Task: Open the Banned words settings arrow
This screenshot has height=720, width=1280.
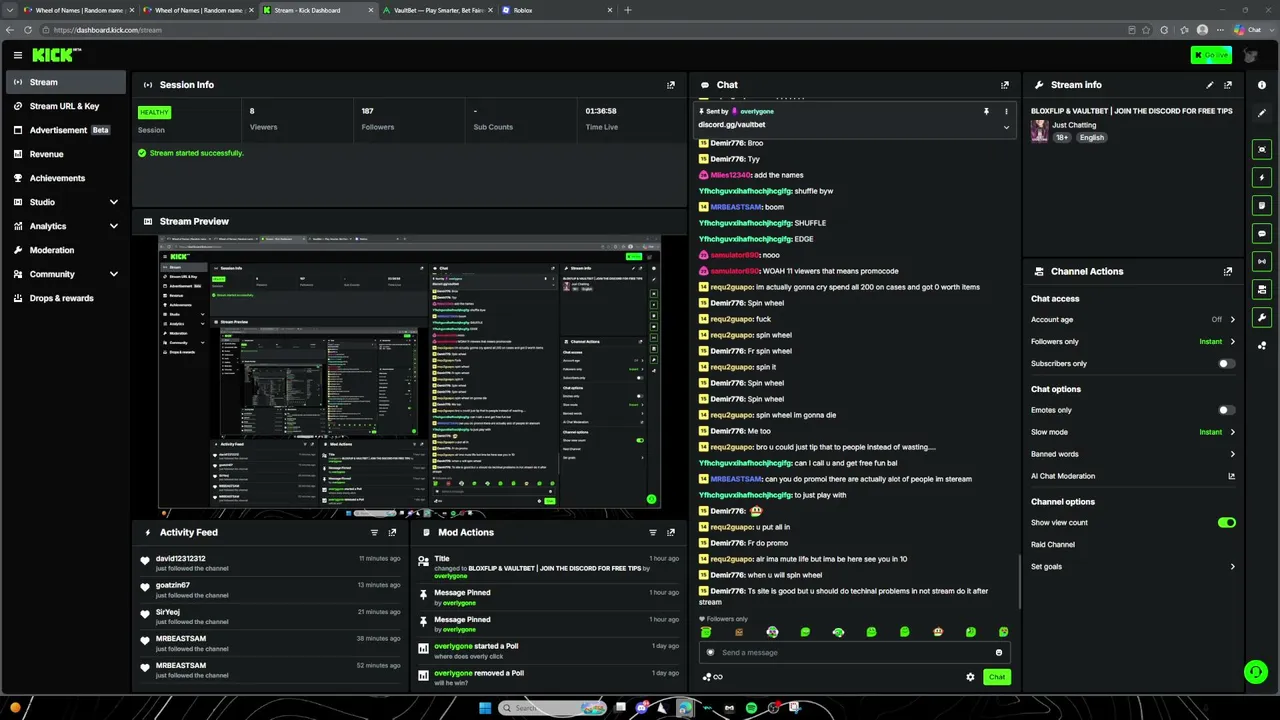Action: 1232,454
